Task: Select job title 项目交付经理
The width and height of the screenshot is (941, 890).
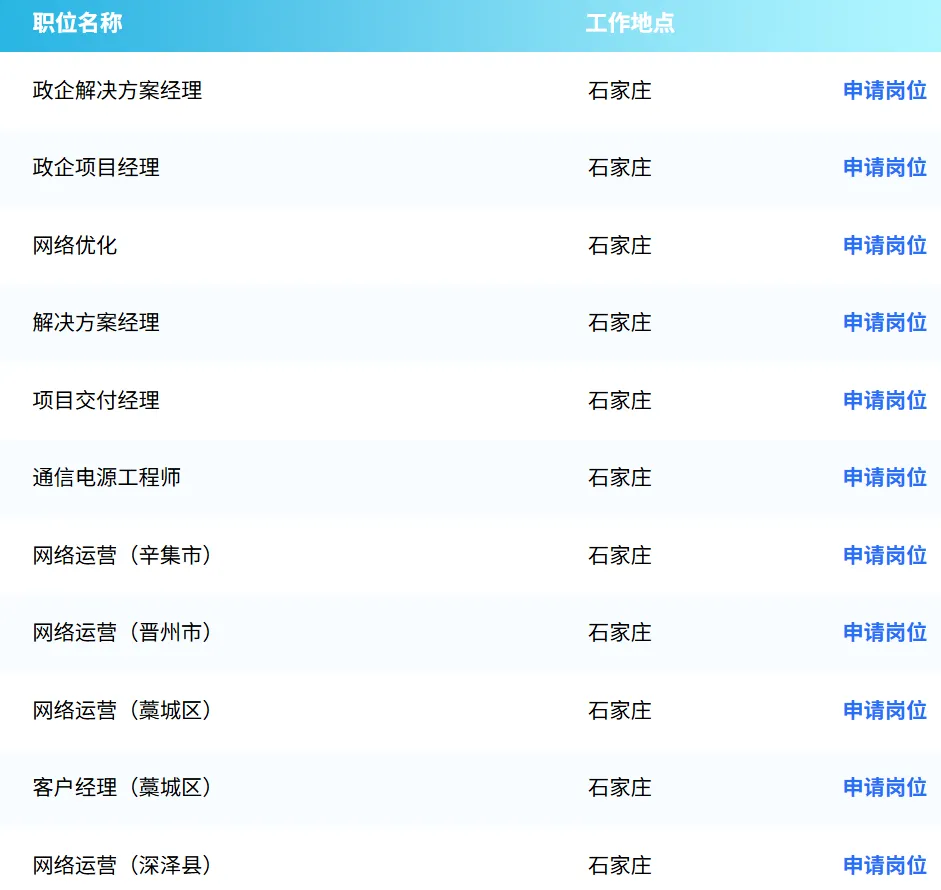Action: pos(96,400)
